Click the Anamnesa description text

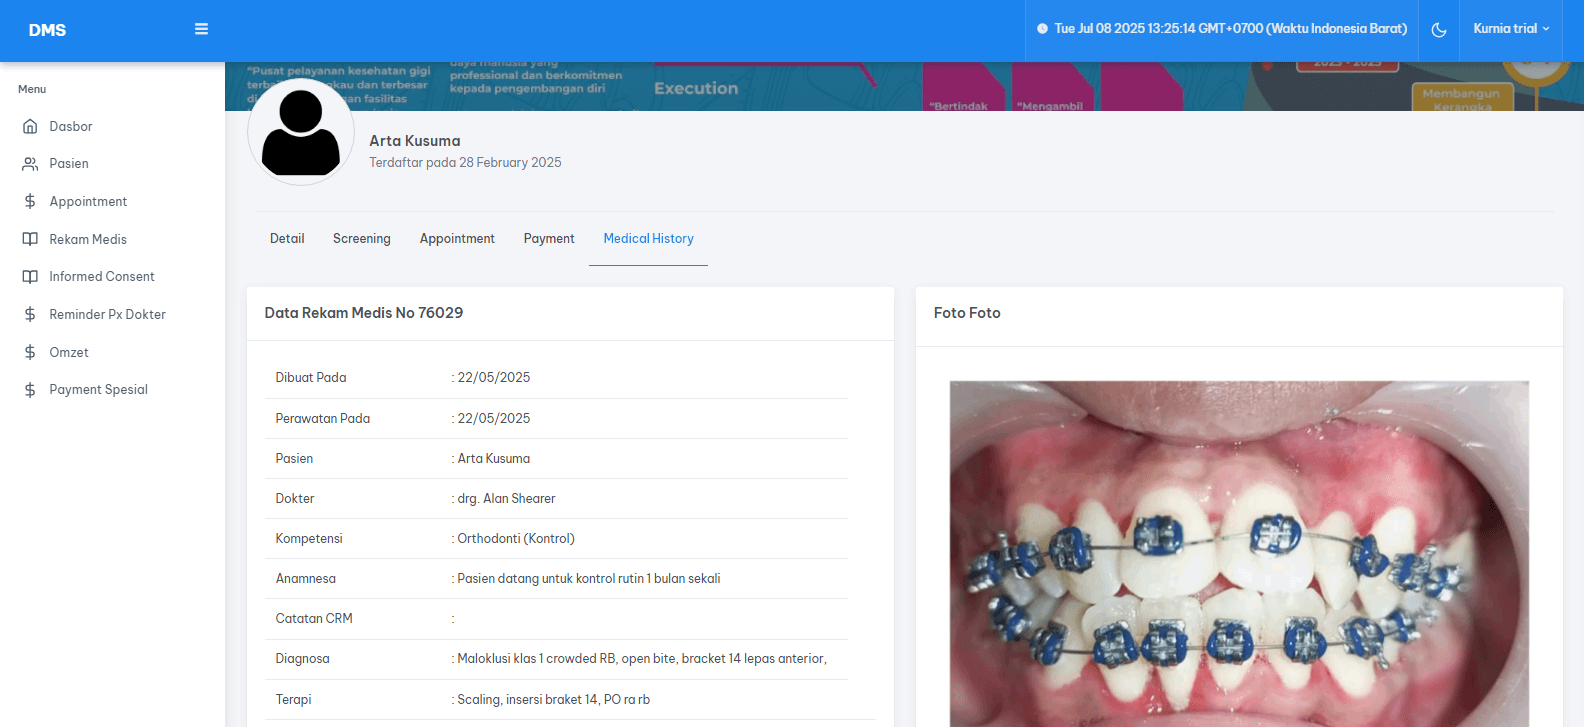589,579
